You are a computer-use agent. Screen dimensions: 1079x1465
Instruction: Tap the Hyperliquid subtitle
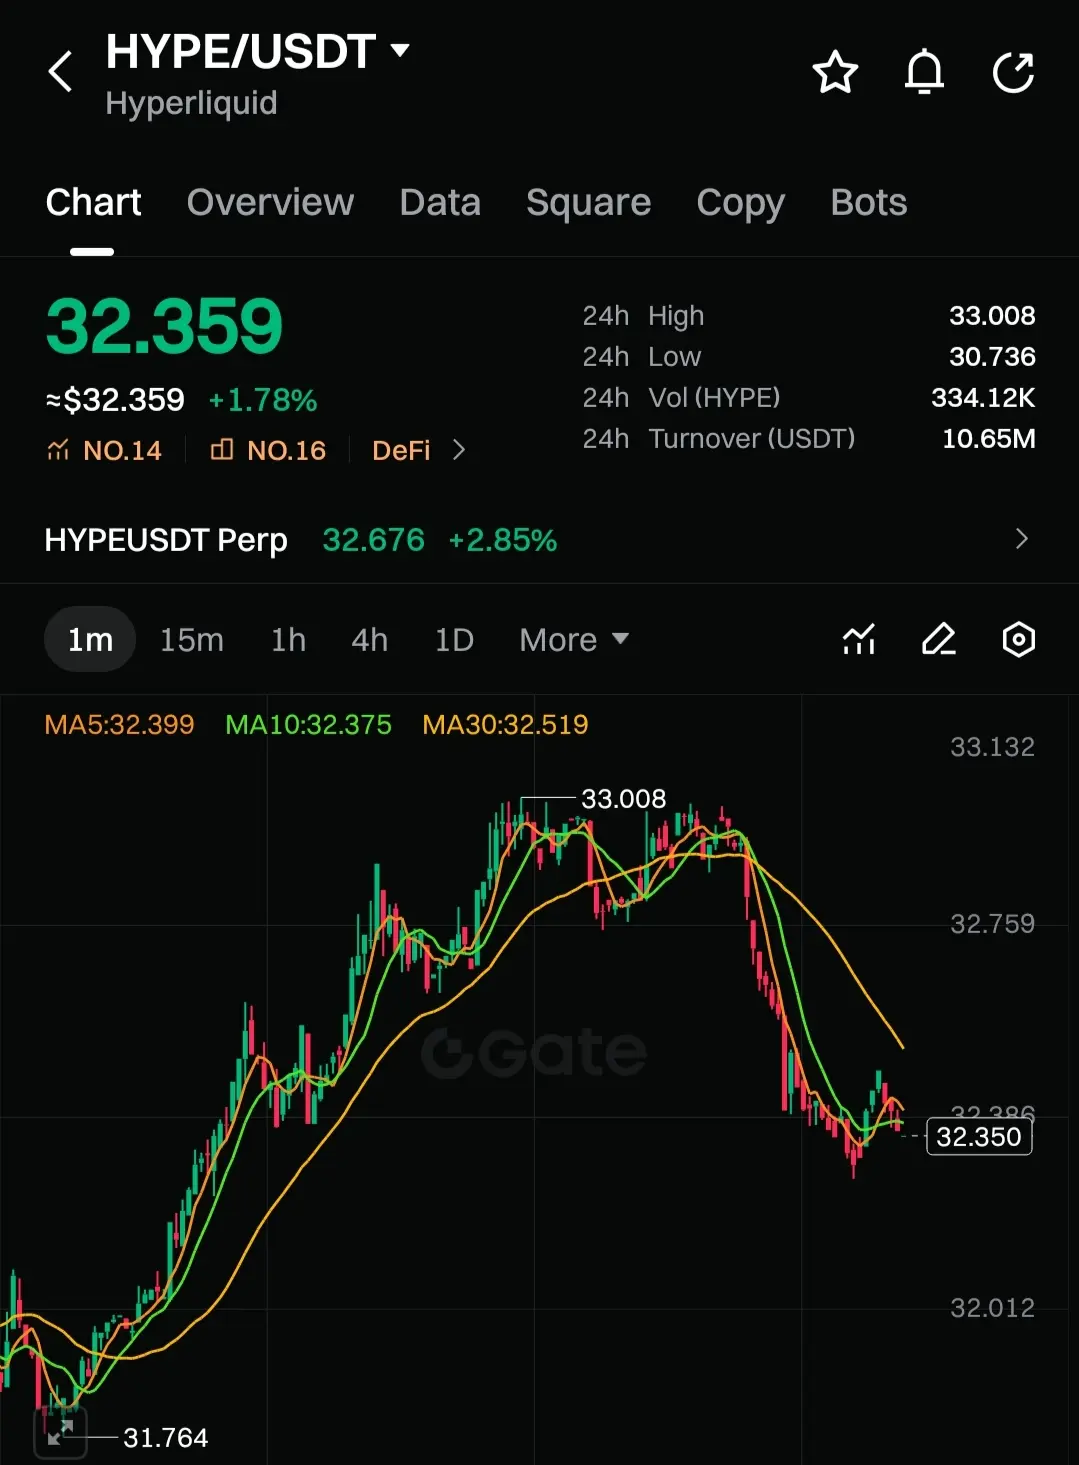tap(191, 103)
